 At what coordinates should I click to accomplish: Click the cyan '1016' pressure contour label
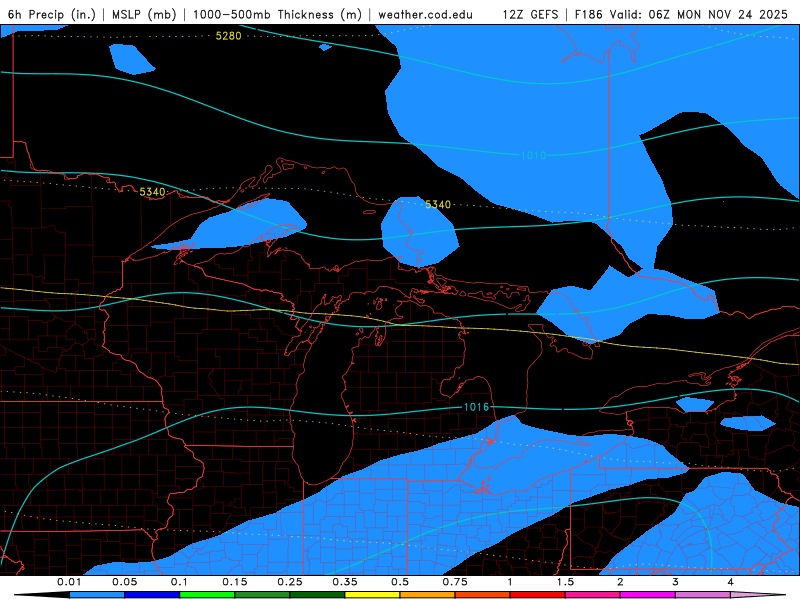(476, 407)
